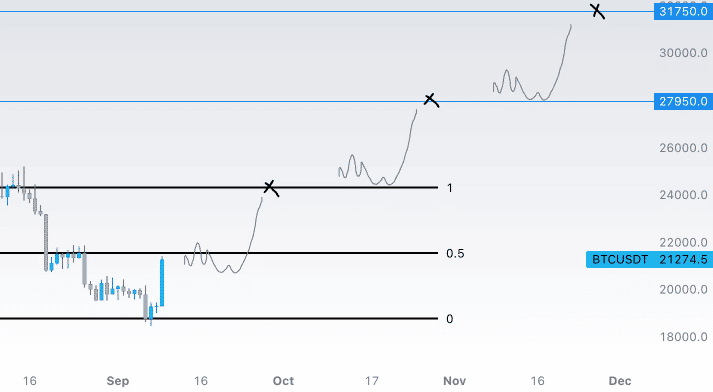Select the tall blue bullish candle

coord(162,282)
